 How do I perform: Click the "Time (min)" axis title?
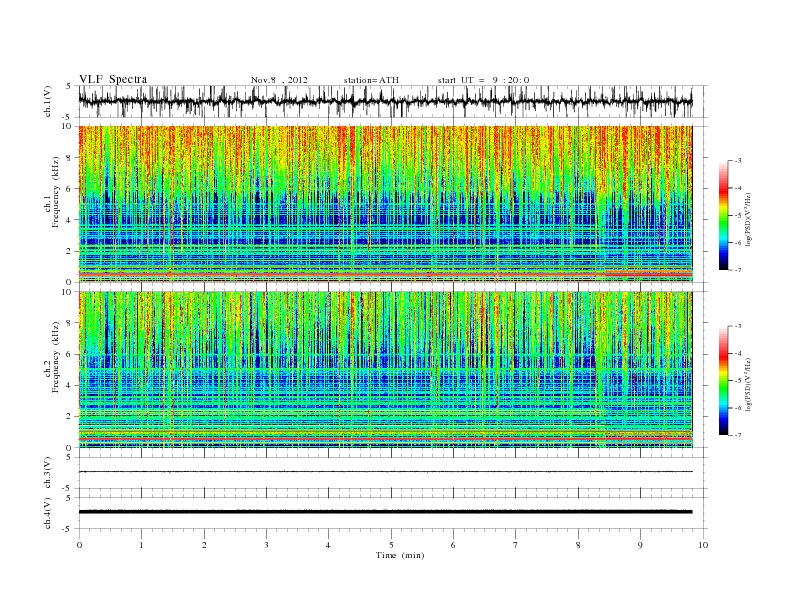[400, 555]
